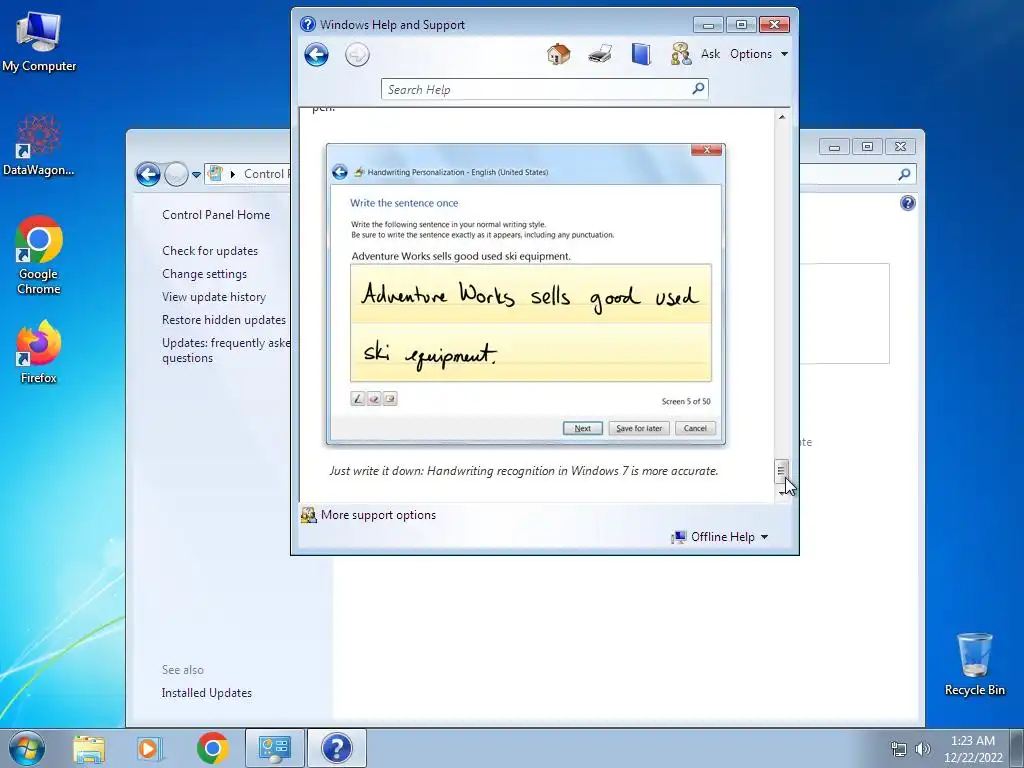Switch to Control Panel taskbar button

(x=274, y=748)
